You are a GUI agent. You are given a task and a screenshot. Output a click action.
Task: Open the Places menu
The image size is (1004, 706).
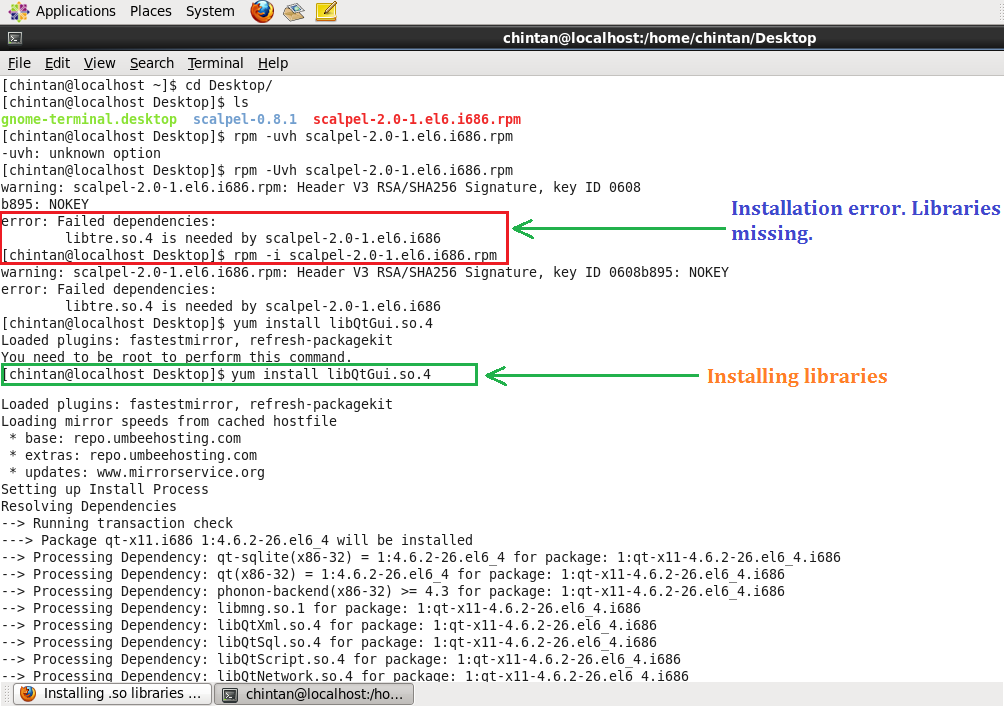[150, 12]
